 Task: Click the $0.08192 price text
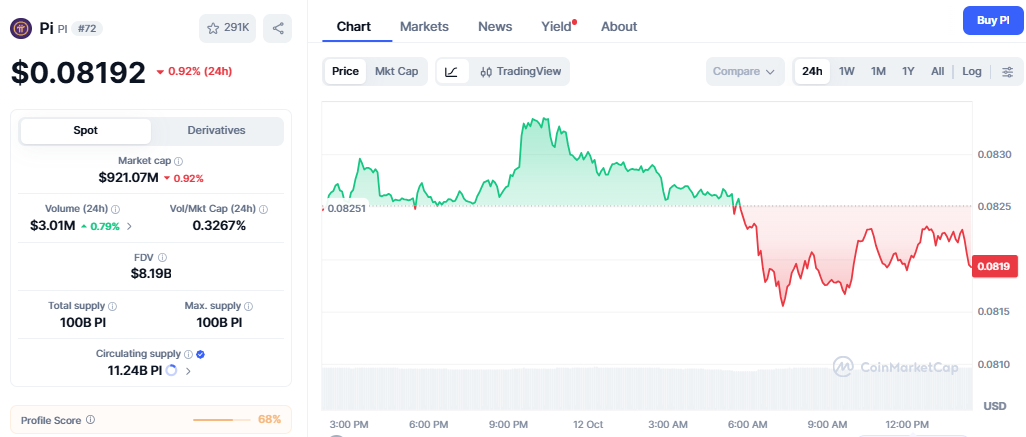coord(78,73)
